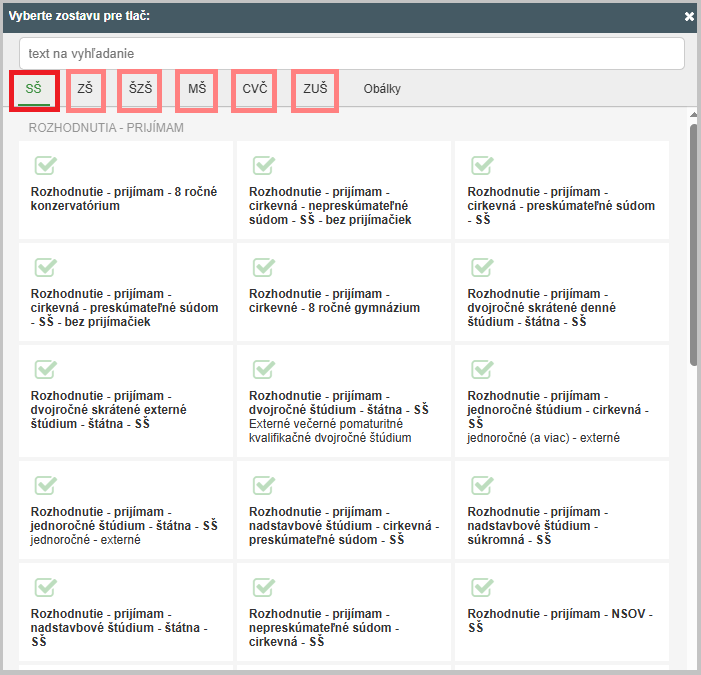701x675 pixels.
Task: Click check icon on nadstavbové štúdium súkromná card
Action: (x=482, y=485)
